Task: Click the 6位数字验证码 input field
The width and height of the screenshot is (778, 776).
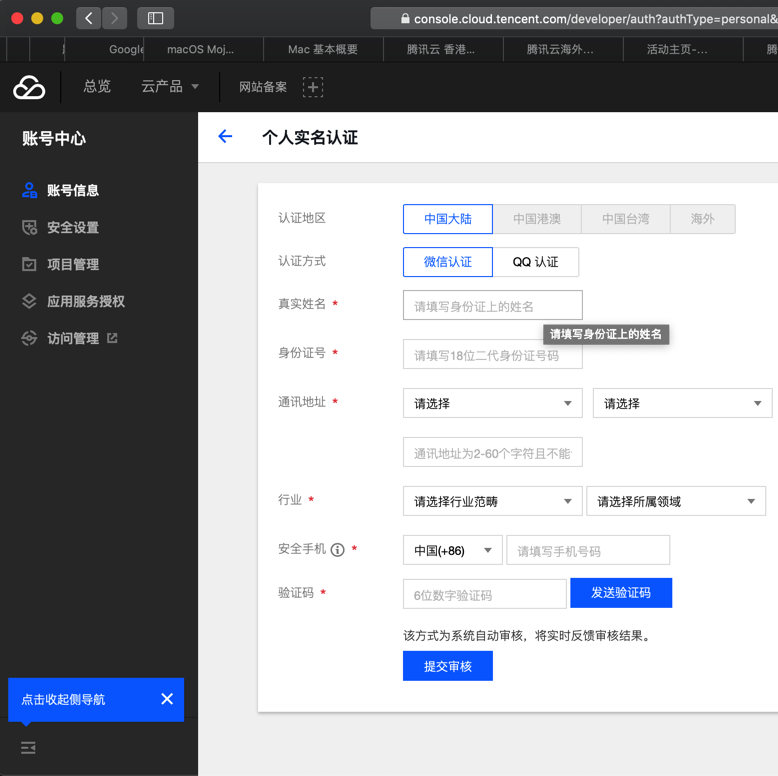Action: pyautogui.click(x=485, y=594)
